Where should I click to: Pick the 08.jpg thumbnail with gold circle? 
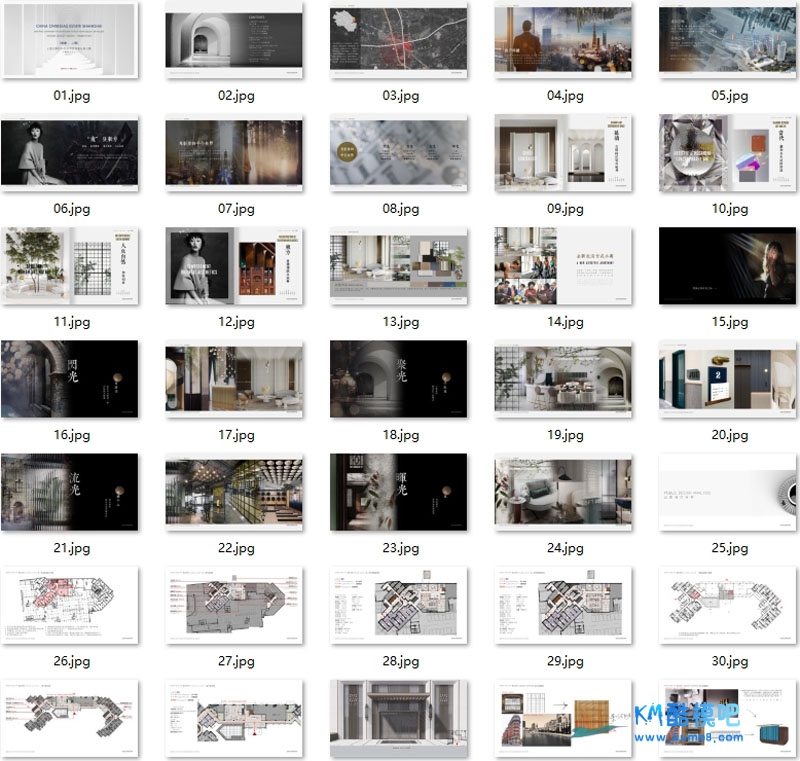398,154
